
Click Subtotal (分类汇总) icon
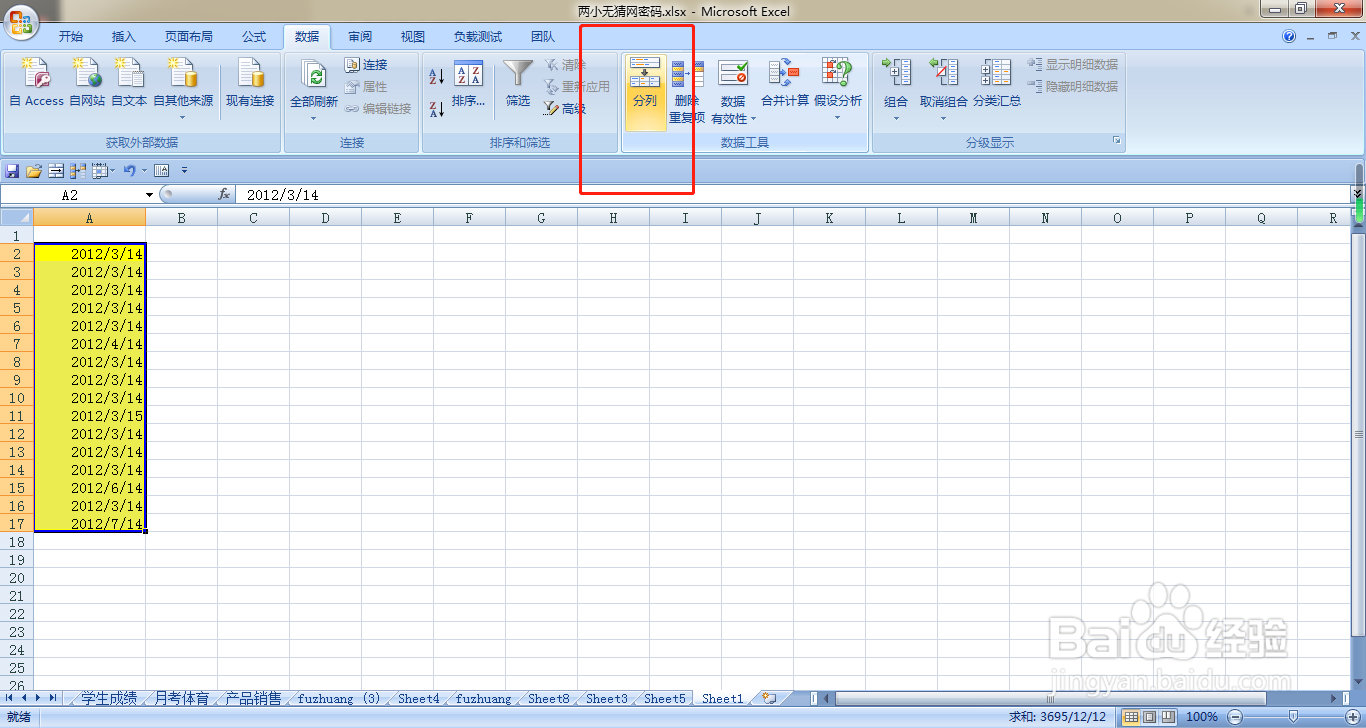(997, 73)
